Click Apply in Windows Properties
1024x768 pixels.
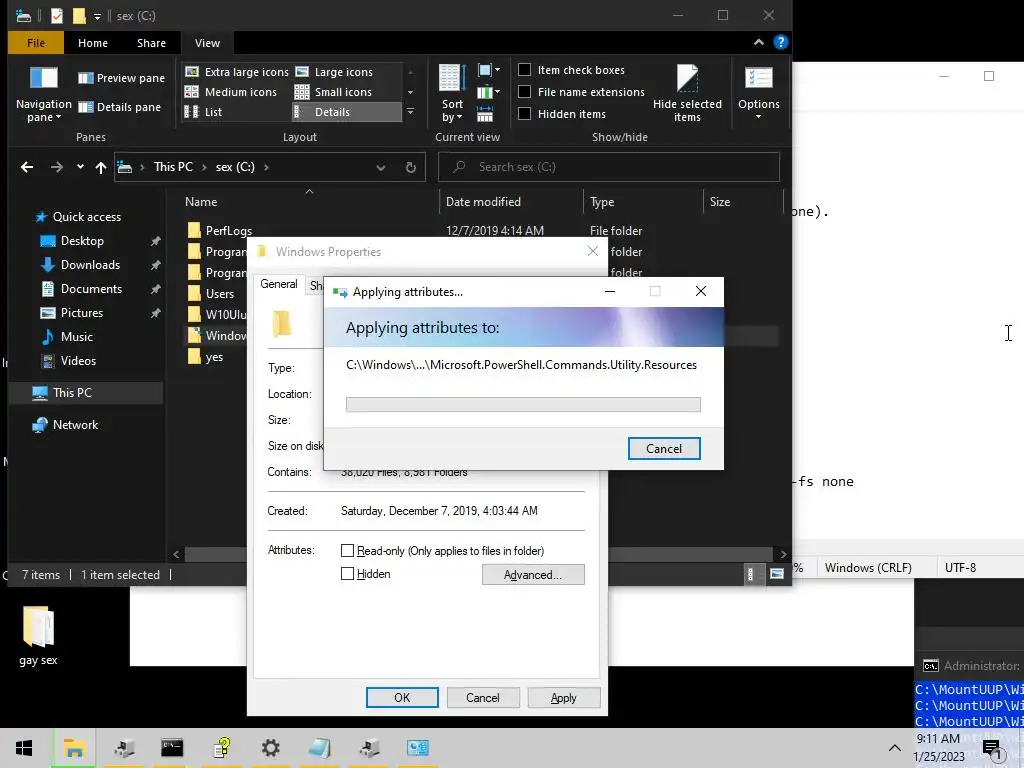pos(564,697)
